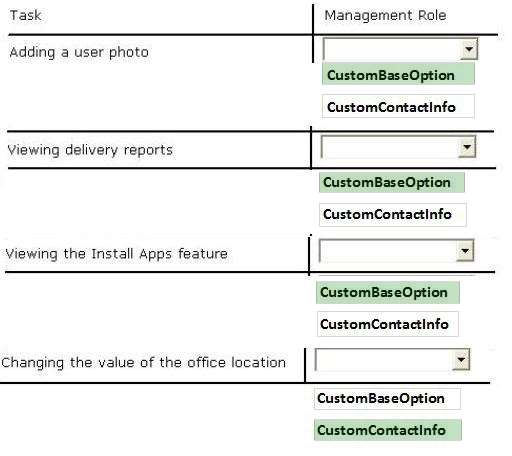
Task: Click the Management Role column header
Action: point(385,16)
